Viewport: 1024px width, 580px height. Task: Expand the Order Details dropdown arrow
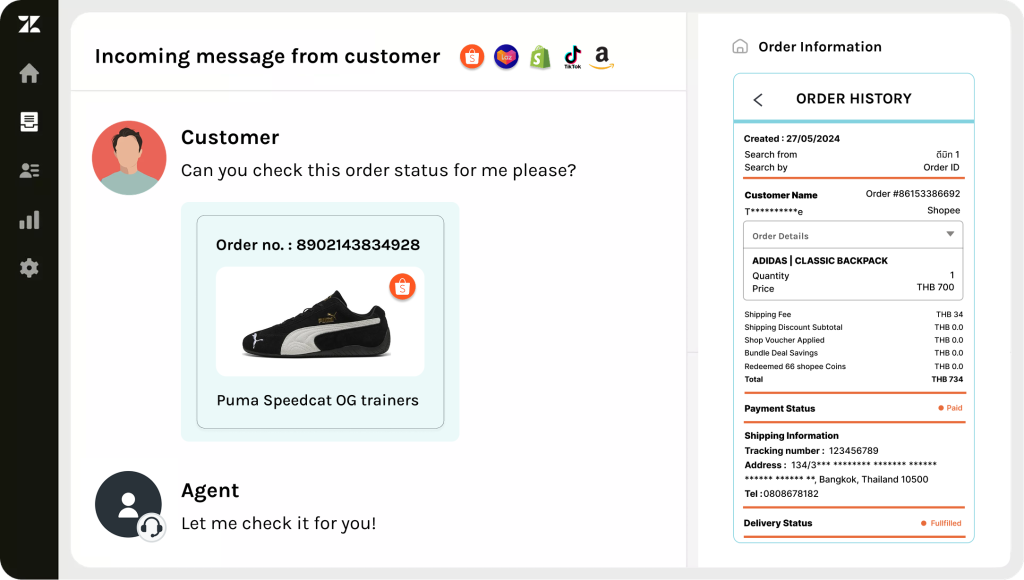[x=950, y=234]
